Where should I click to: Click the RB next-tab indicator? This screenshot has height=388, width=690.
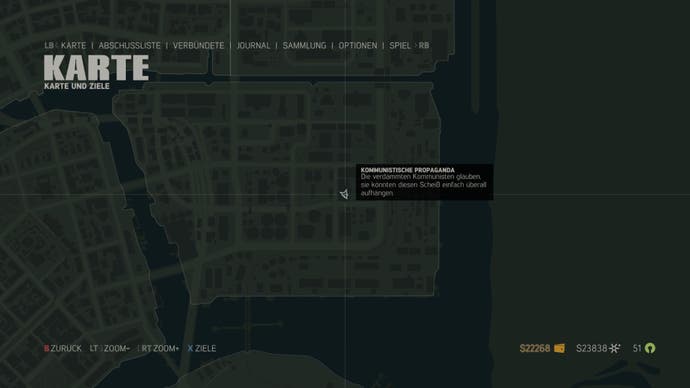pos(424,46)
